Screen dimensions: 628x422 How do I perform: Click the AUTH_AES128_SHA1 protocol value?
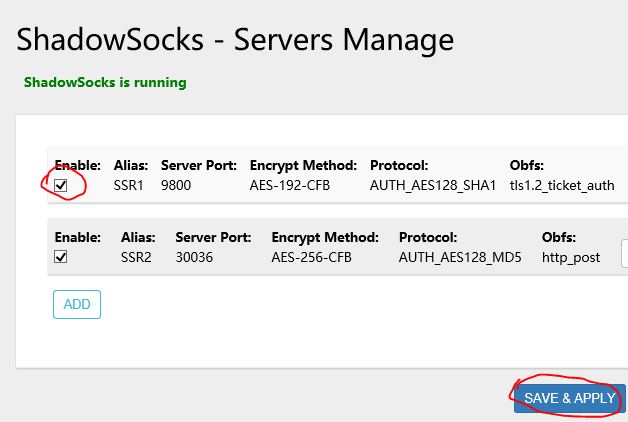[x=433, y=185]
